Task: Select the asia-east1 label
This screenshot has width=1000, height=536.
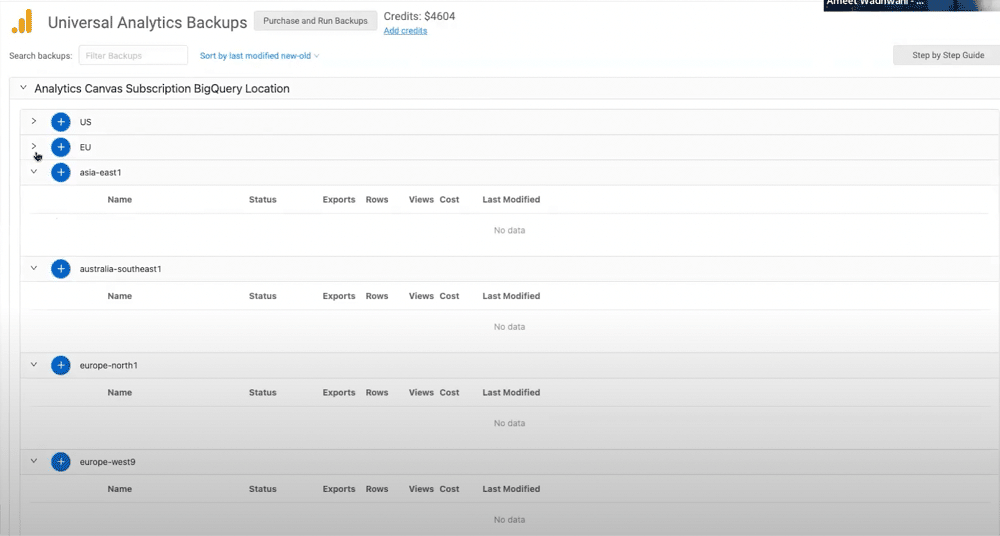Action: click(x=100, y=172)
